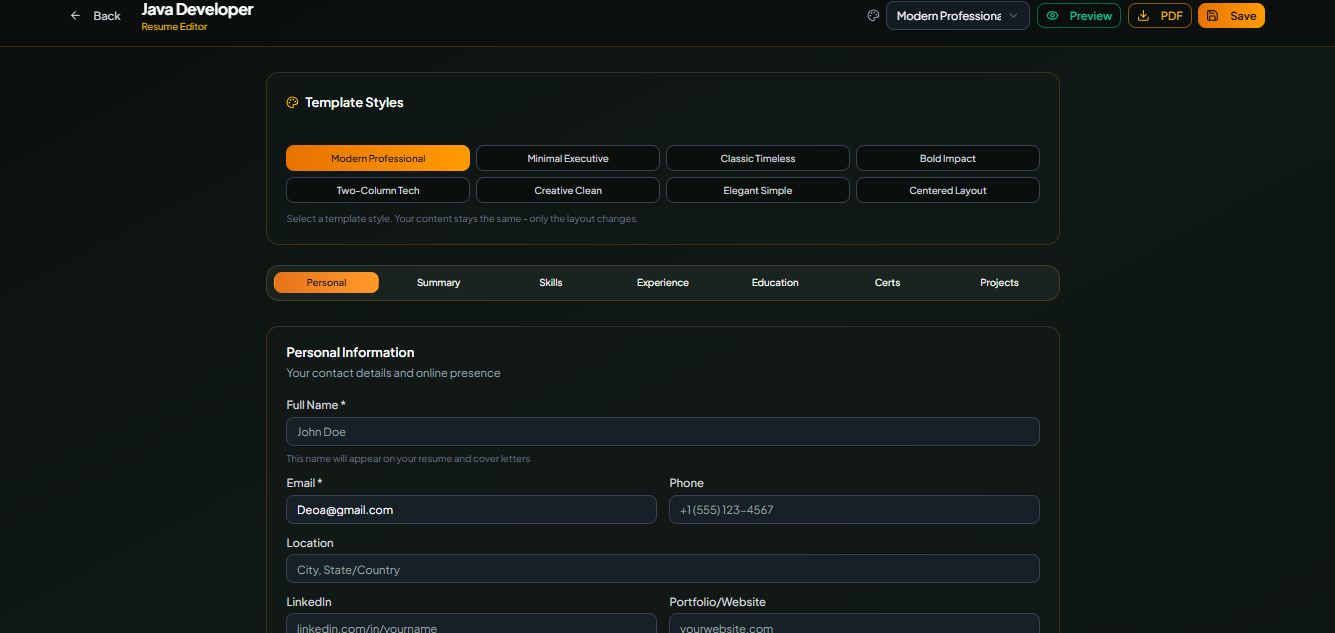Switch to the Personal tab
The image size is (1335, 633).
pyautogui.click(x=326, y=283)
